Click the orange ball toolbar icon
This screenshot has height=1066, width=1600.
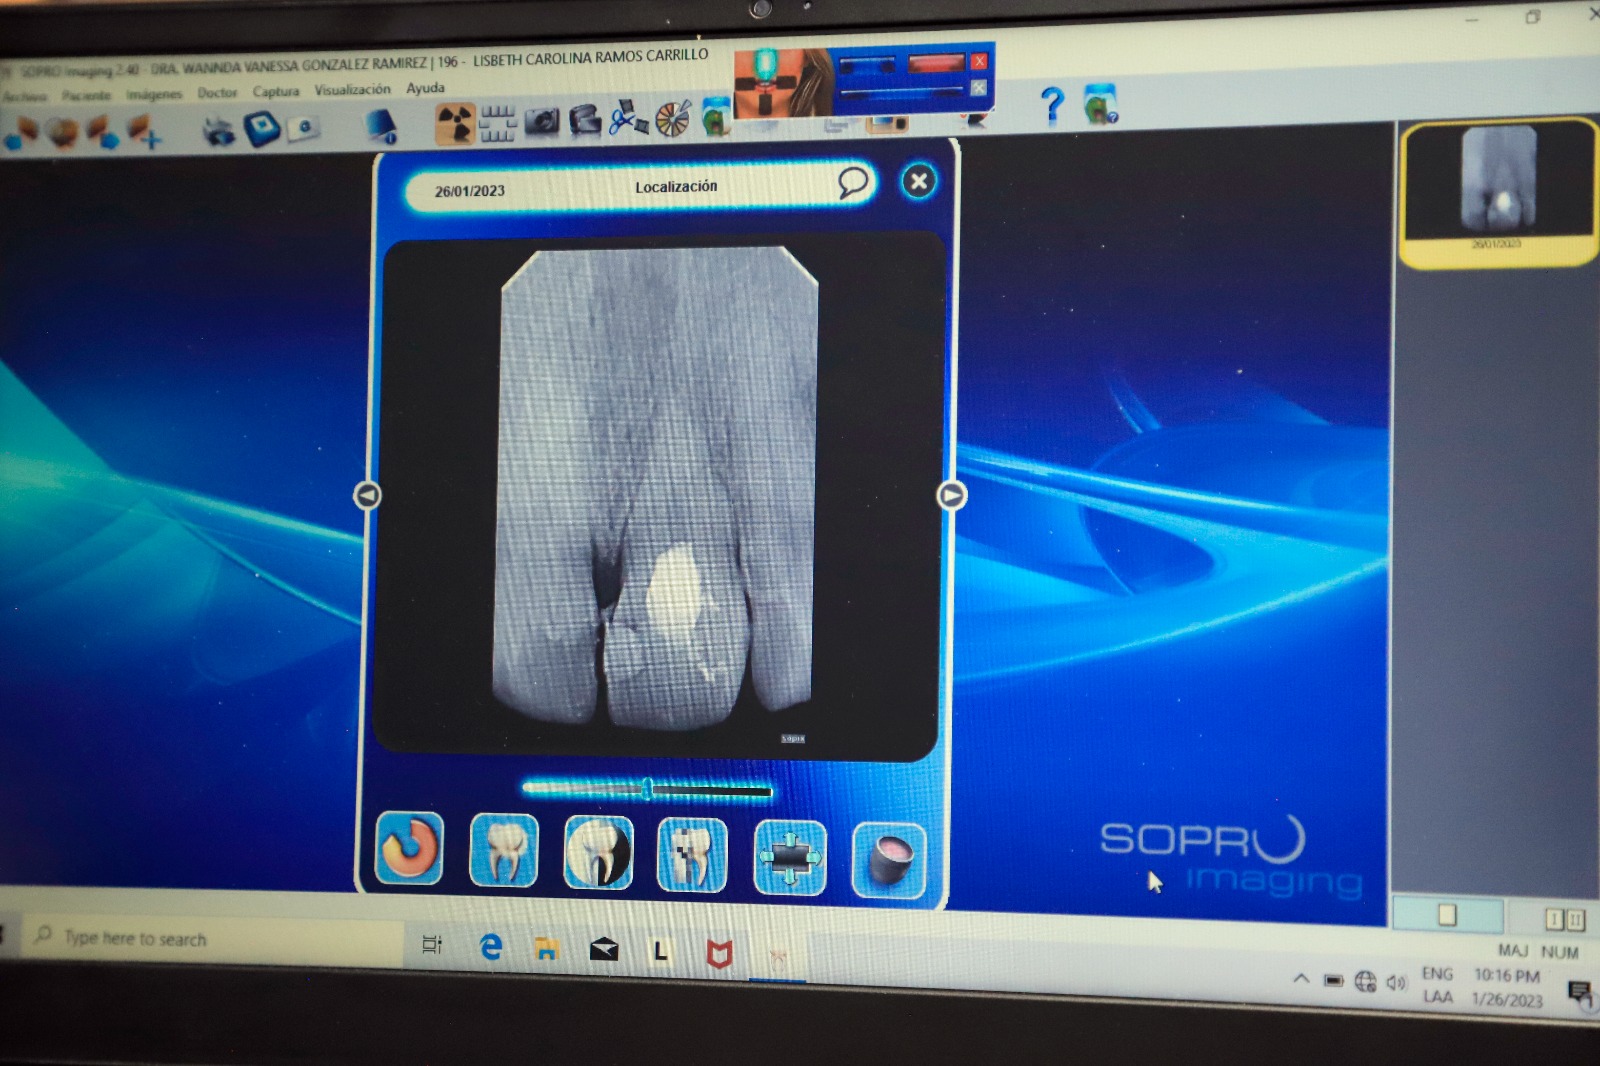62,133
